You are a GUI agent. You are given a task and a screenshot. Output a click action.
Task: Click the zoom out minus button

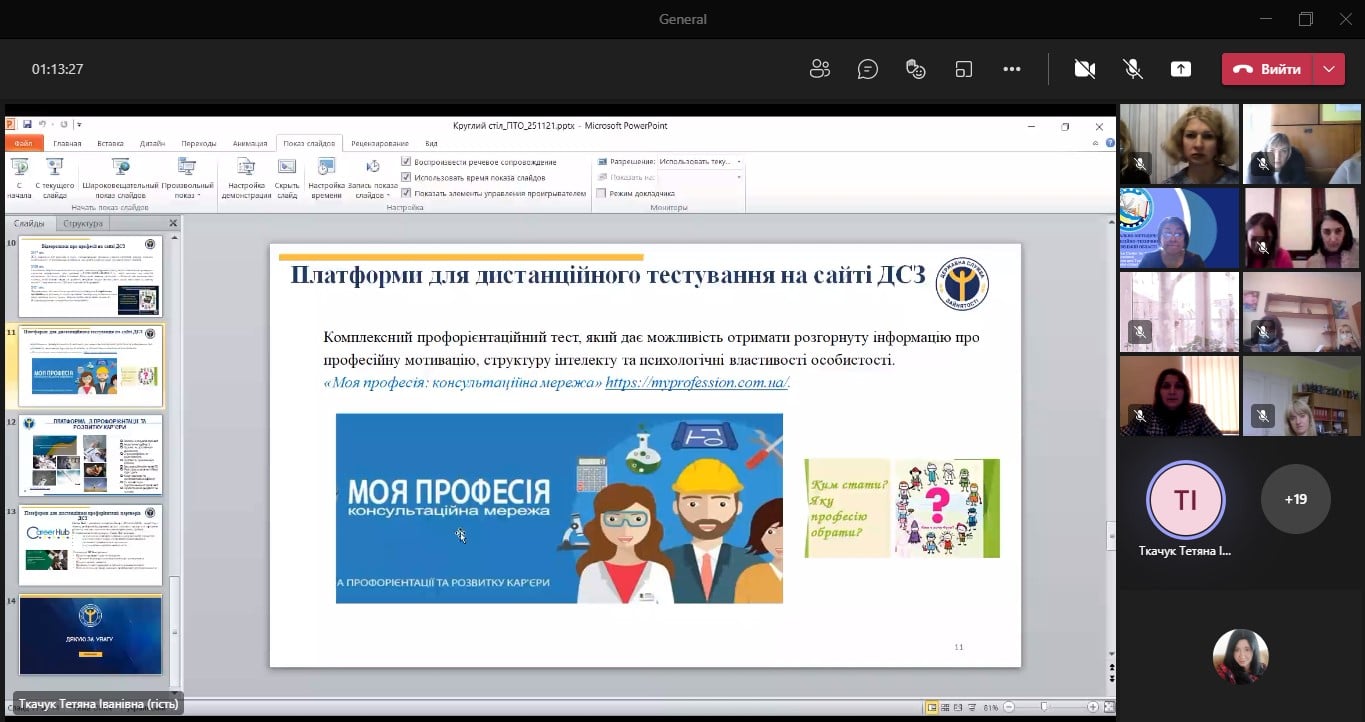(1007, 707)
